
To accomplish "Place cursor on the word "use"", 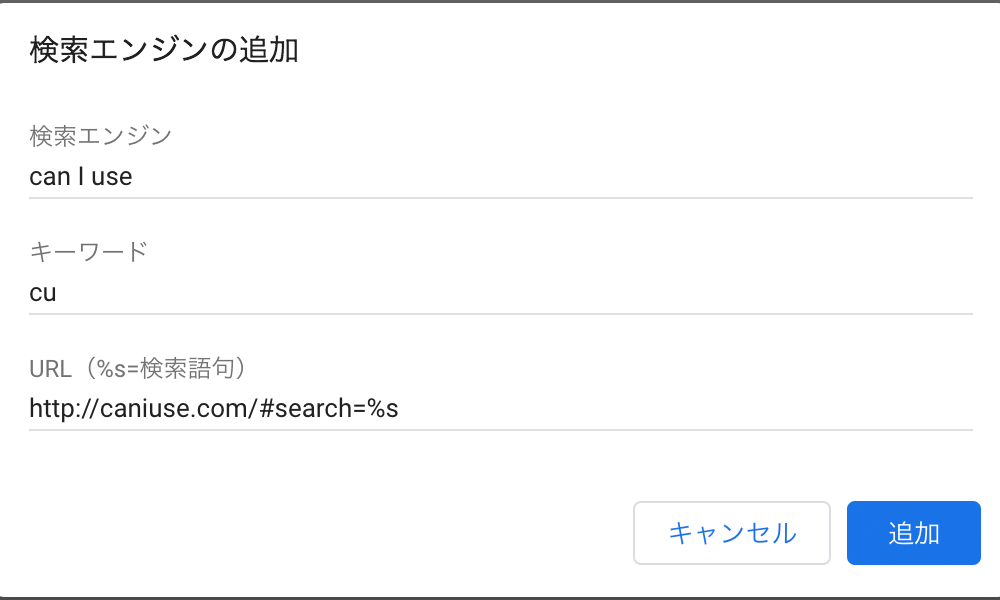I will point(112,177).
